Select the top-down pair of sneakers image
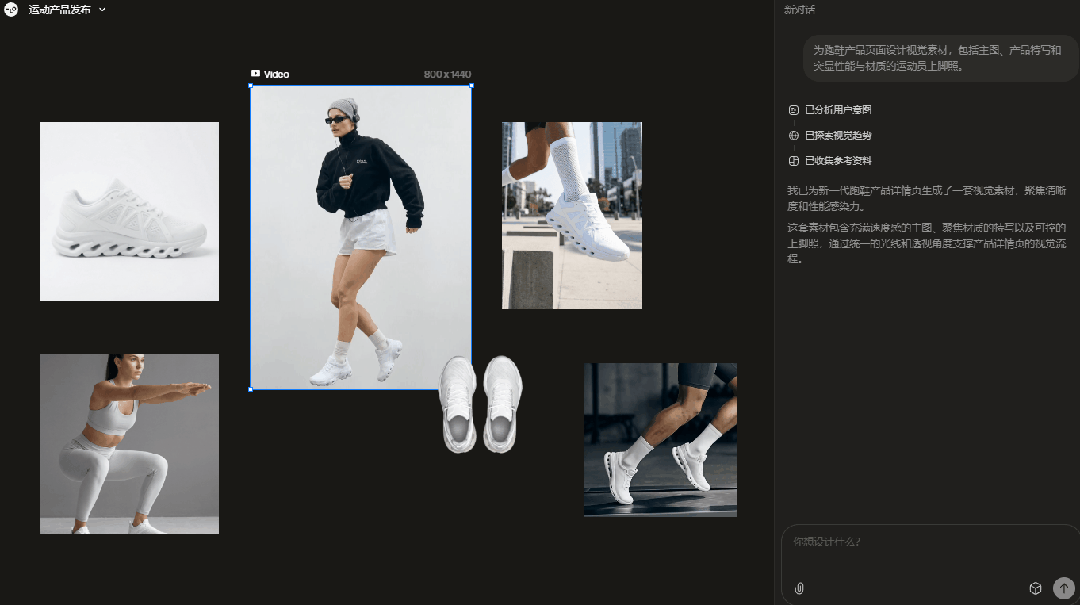The height and width of the screenshot is (605, 1080). tap(481, 404)
